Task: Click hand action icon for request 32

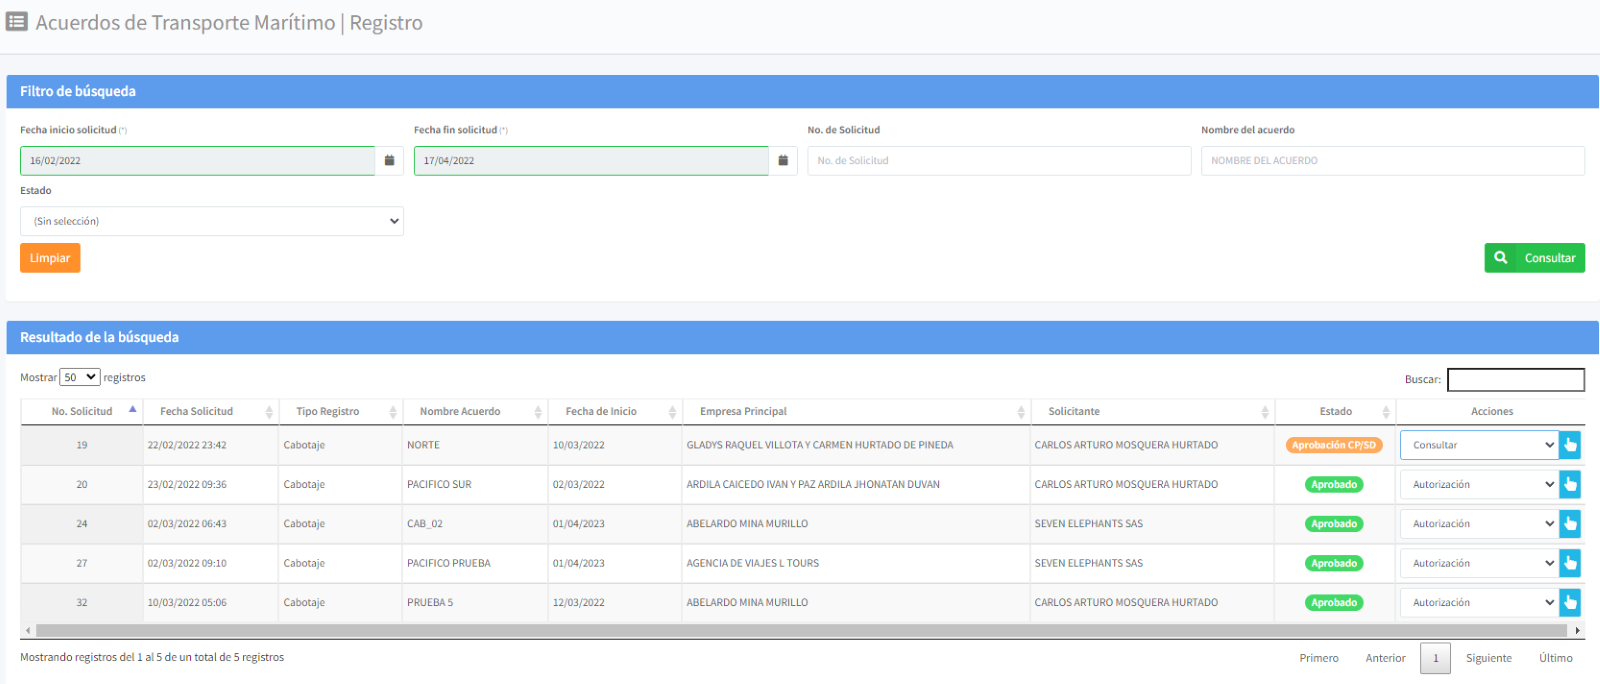Action: [1570, 603]
